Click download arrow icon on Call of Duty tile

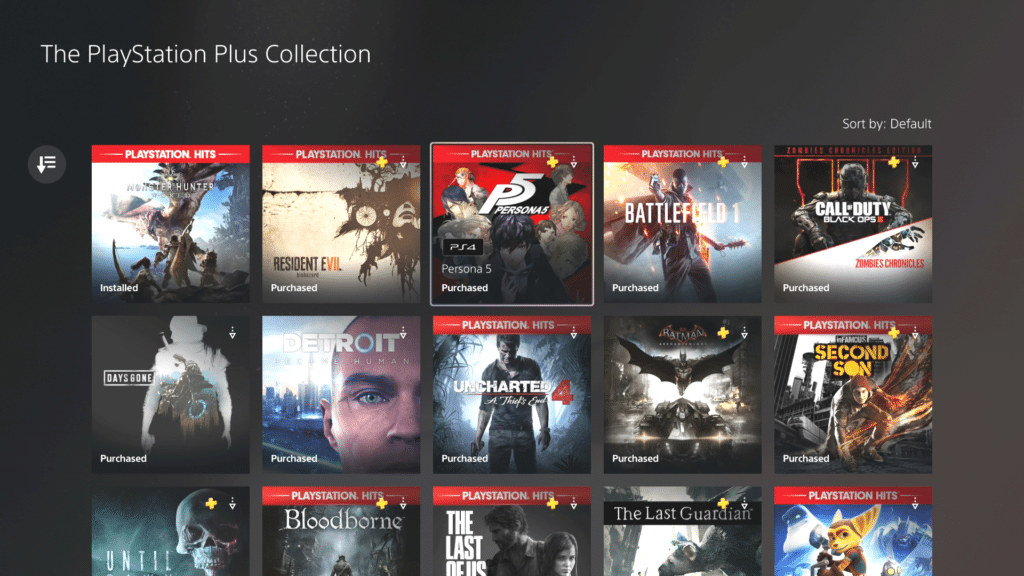[x=915, y=162]
